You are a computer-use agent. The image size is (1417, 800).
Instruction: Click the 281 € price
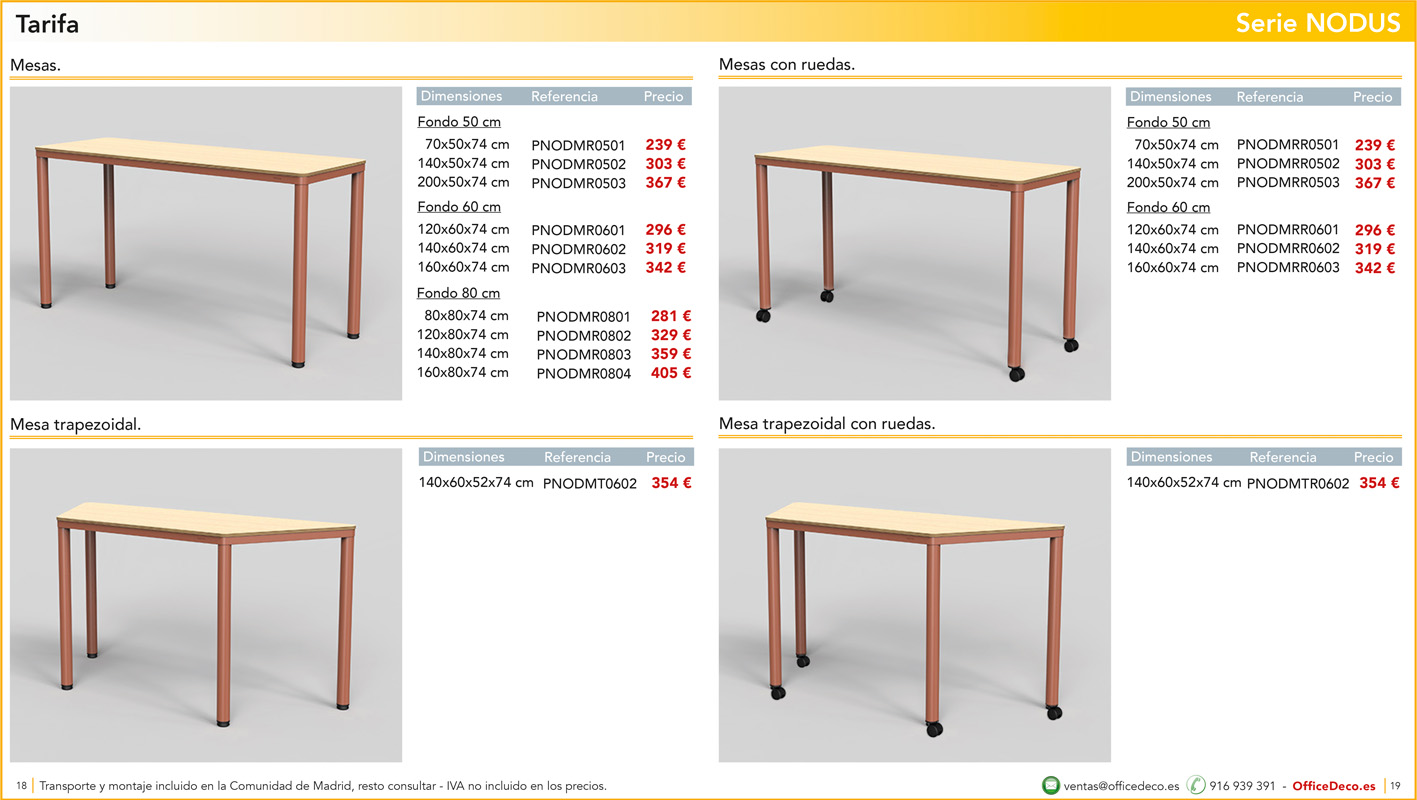[671, 317]
